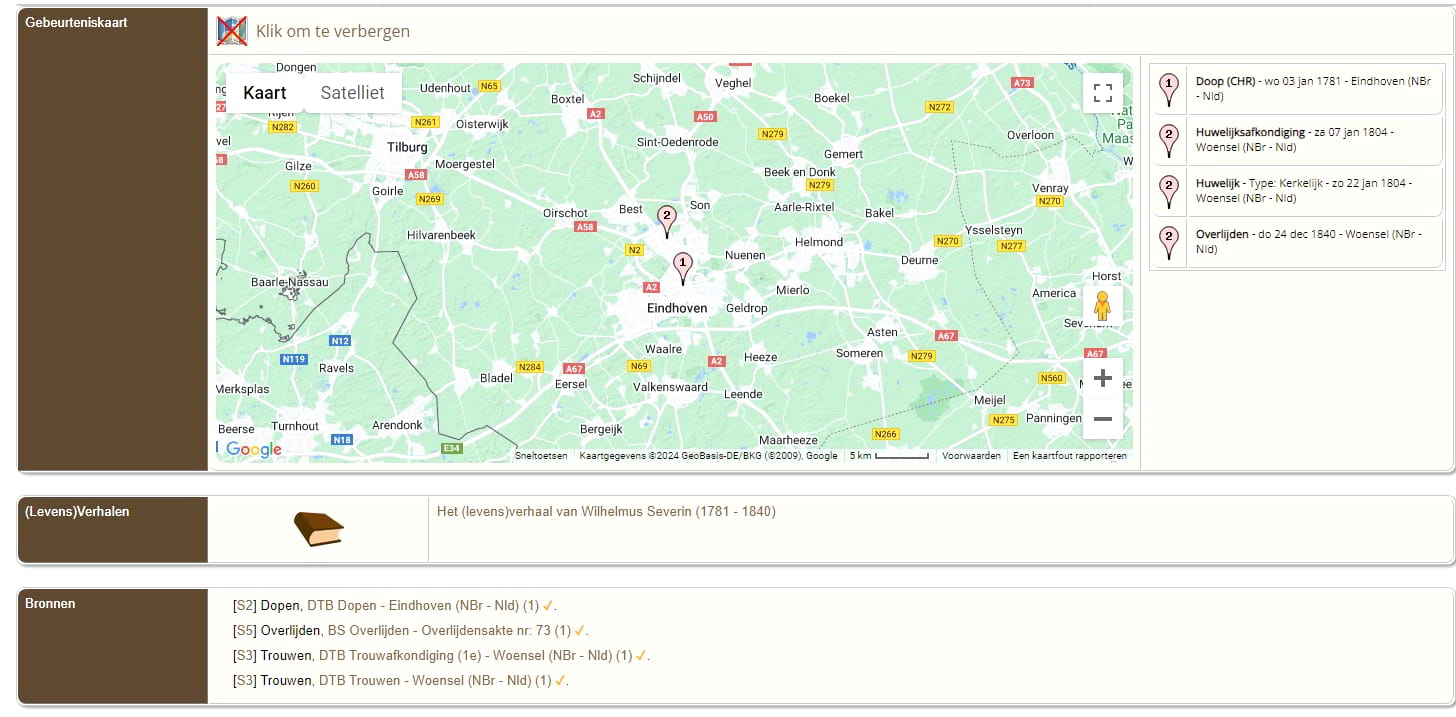Open life story of Wilhelmus Severin
The image size is (1456, 717).
click(x=606, y=512)
